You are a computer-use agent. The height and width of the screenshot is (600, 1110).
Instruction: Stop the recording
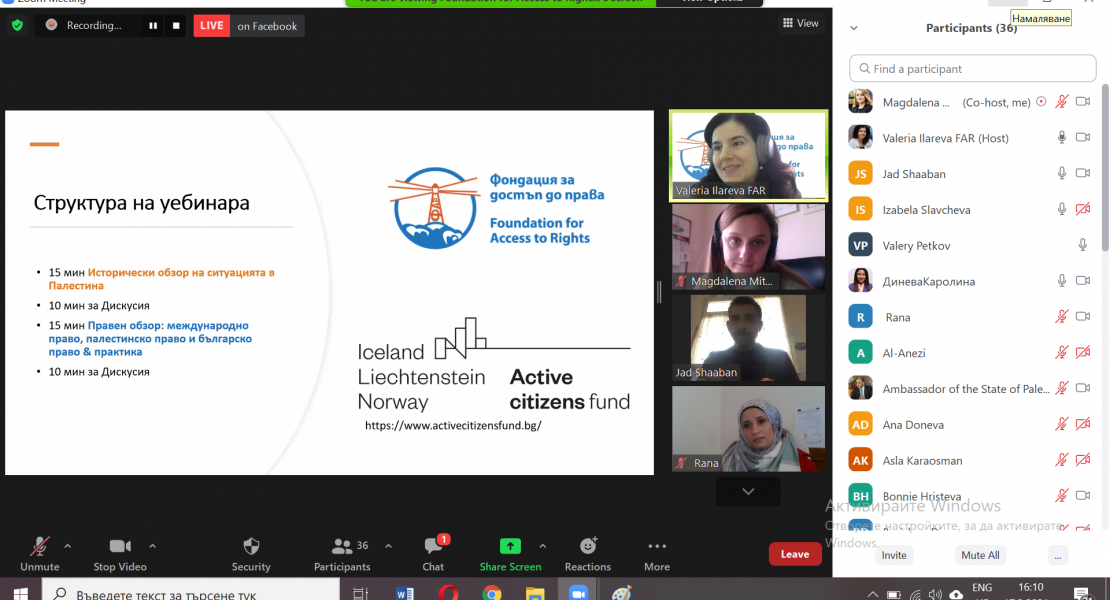[176, 25]
